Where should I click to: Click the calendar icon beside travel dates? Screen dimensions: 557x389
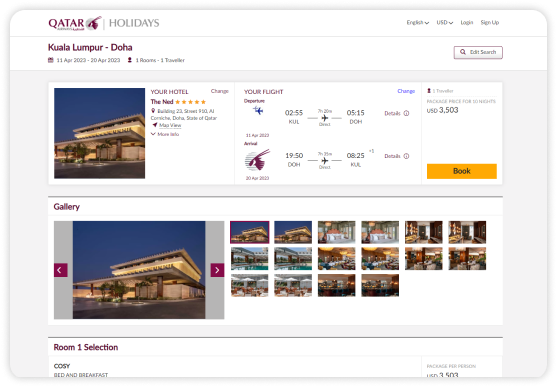(51, 60)
